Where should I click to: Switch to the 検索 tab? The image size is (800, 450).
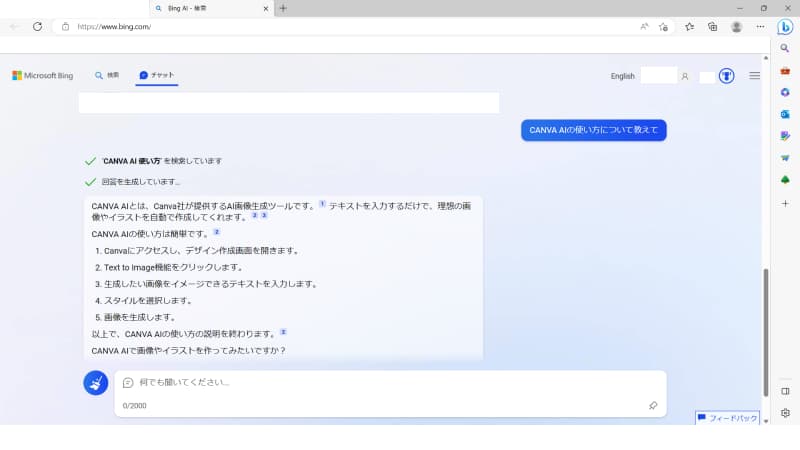coord(107,75)
